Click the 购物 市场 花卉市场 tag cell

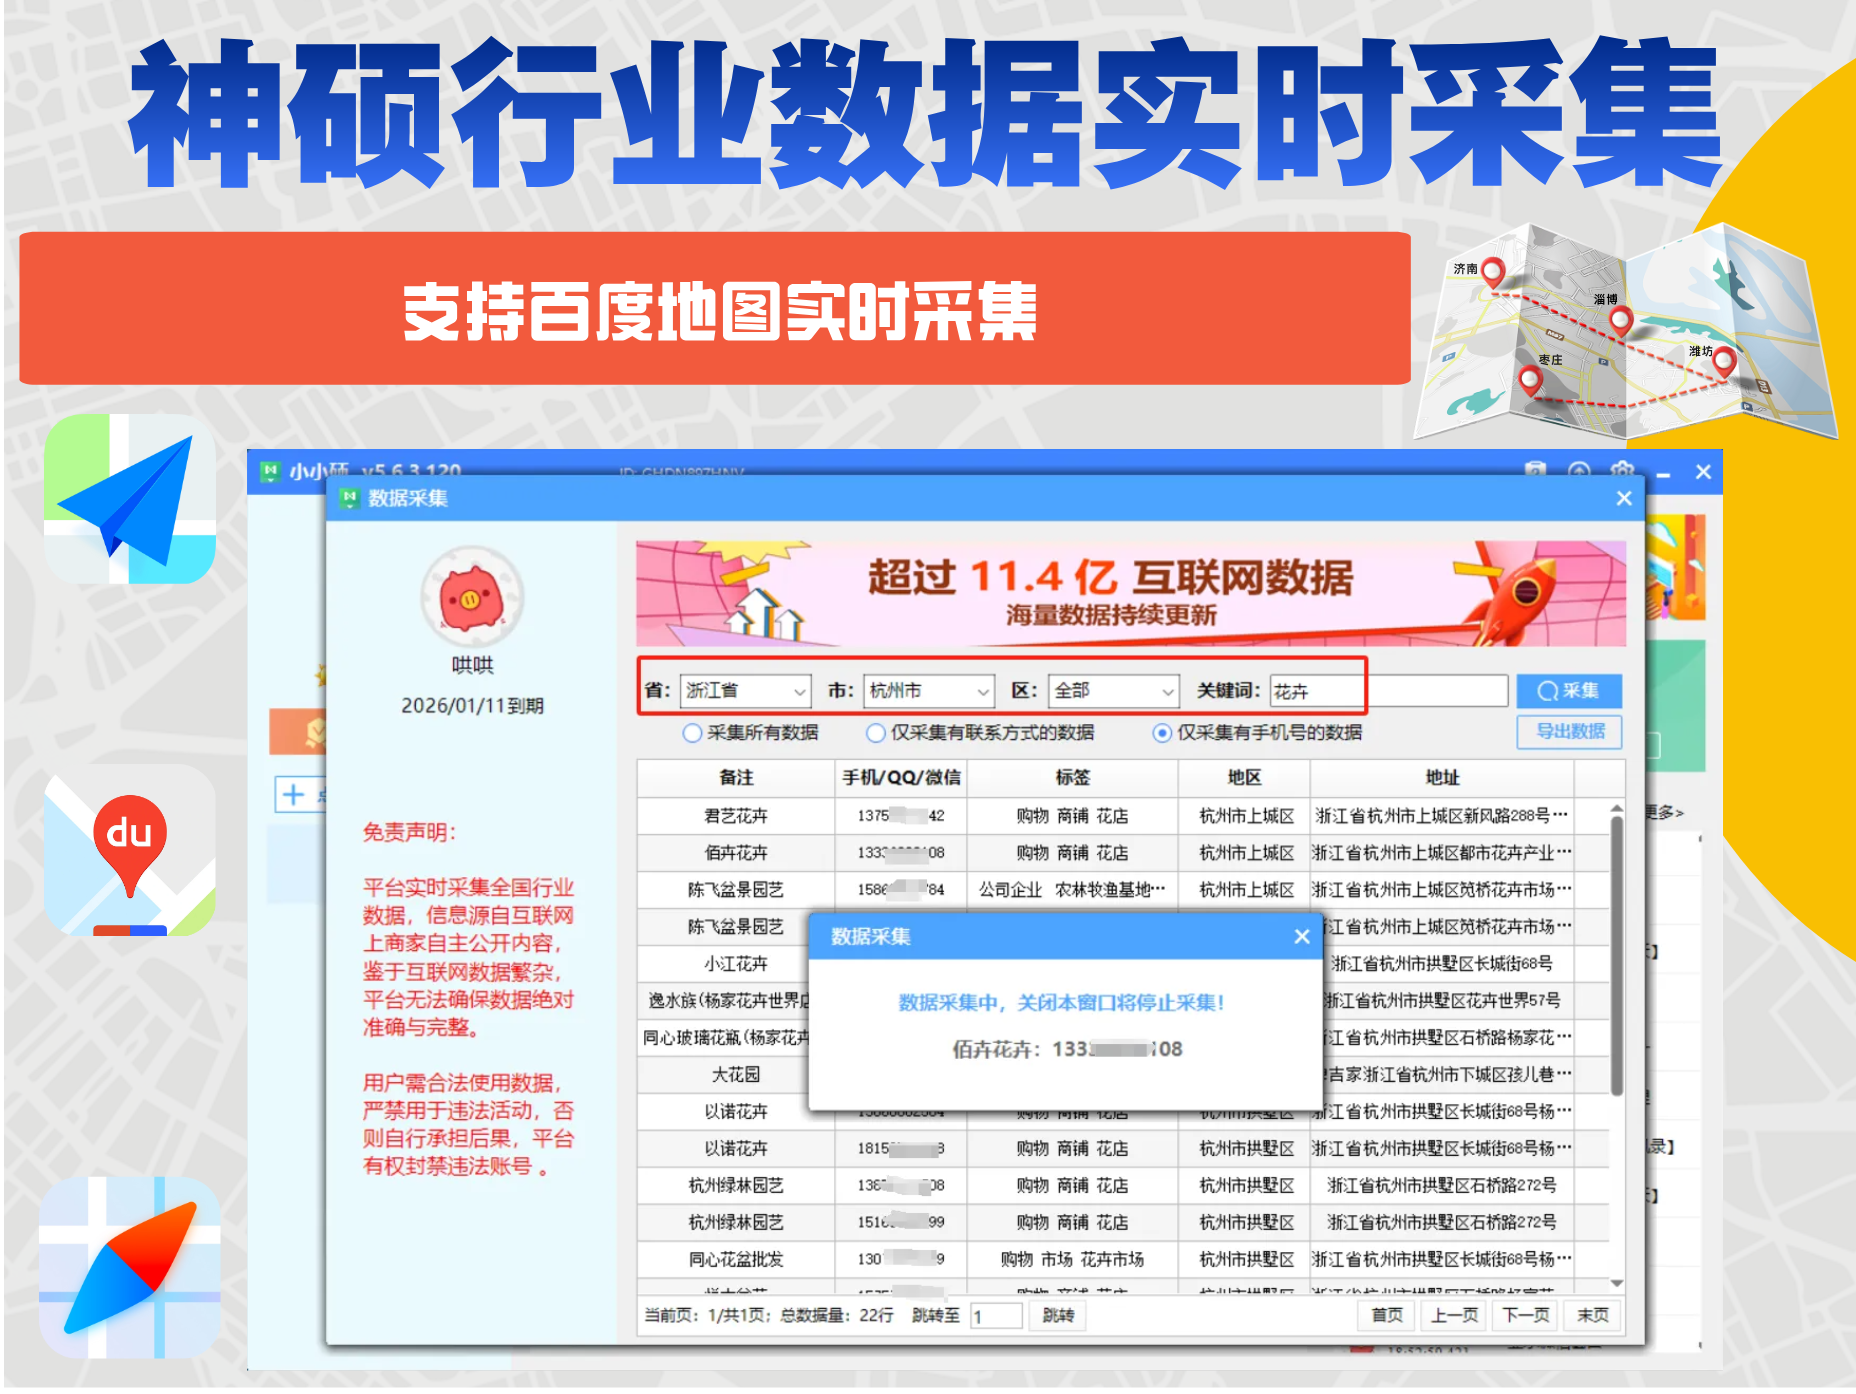click(x=1072, y=1260)
